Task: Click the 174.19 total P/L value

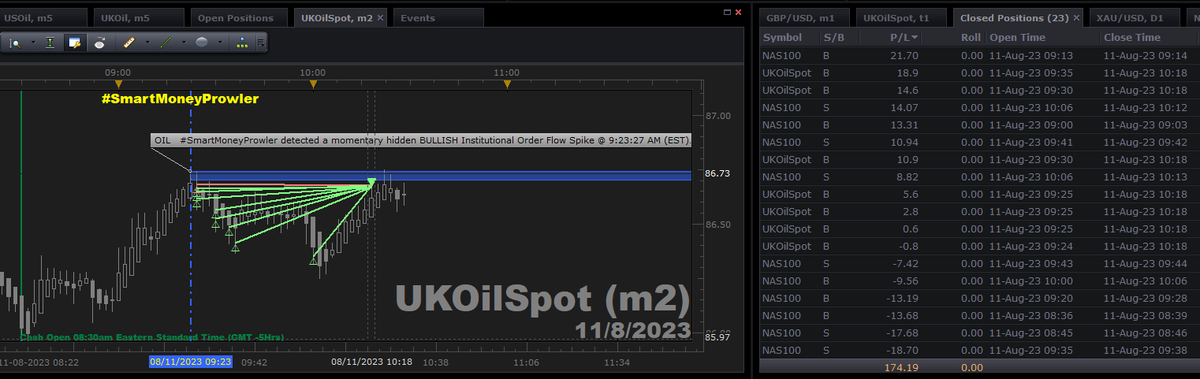Action: coord(902,369)
